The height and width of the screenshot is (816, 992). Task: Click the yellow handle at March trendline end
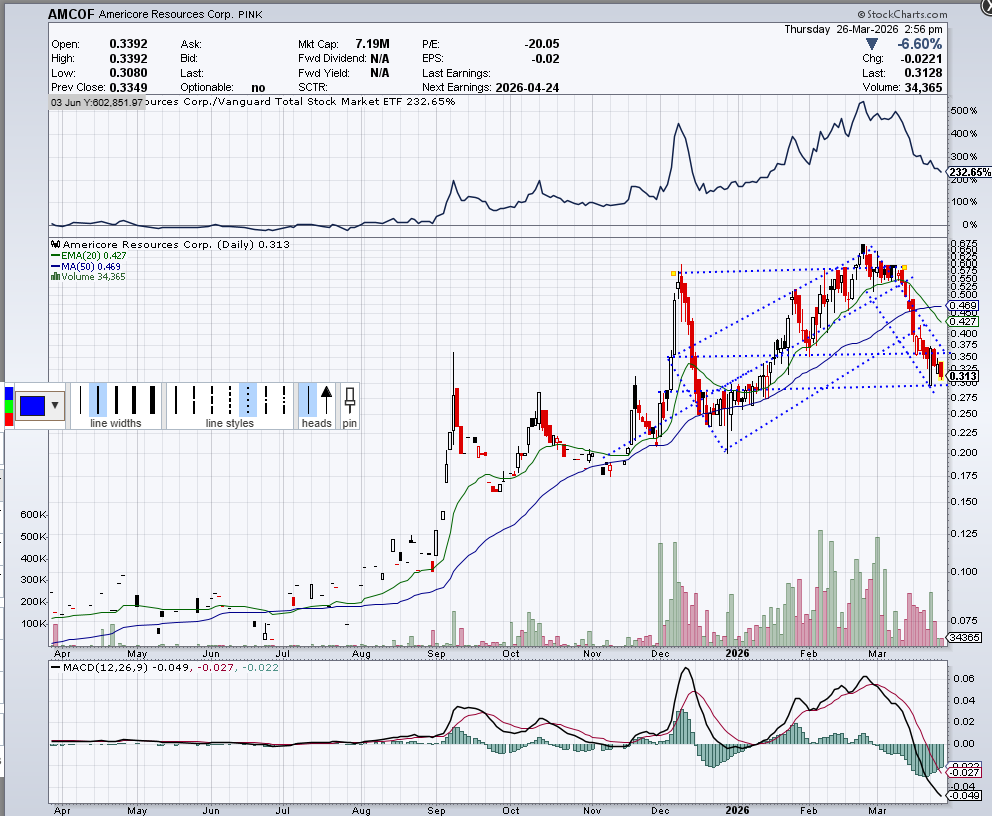pos(904,267)
